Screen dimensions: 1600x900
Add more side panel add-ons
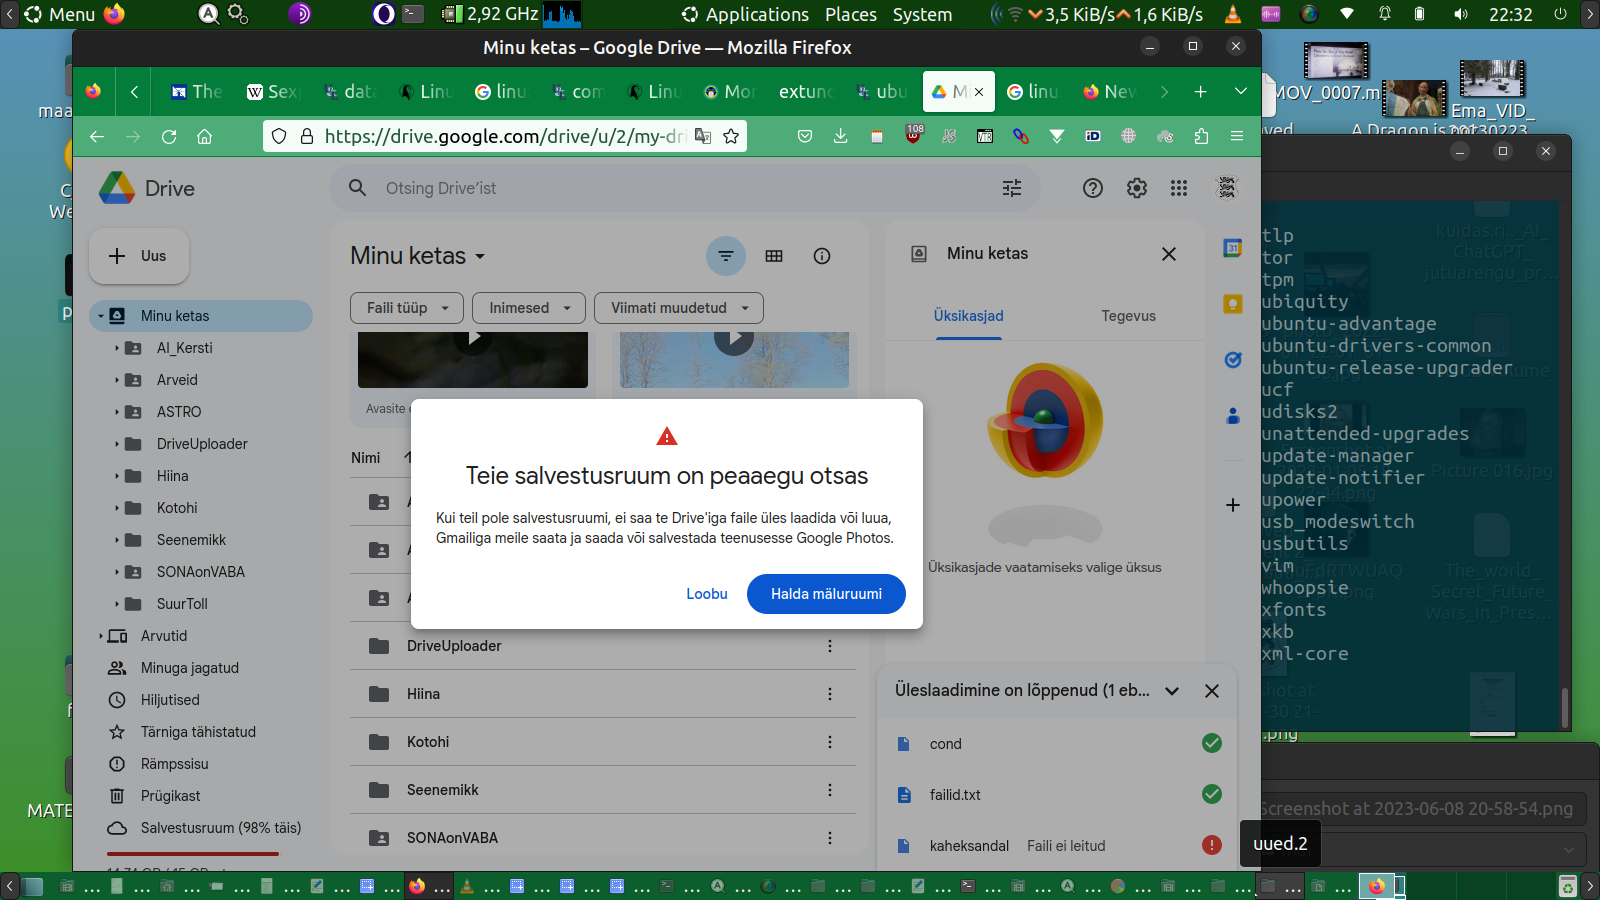[1233, 505]
